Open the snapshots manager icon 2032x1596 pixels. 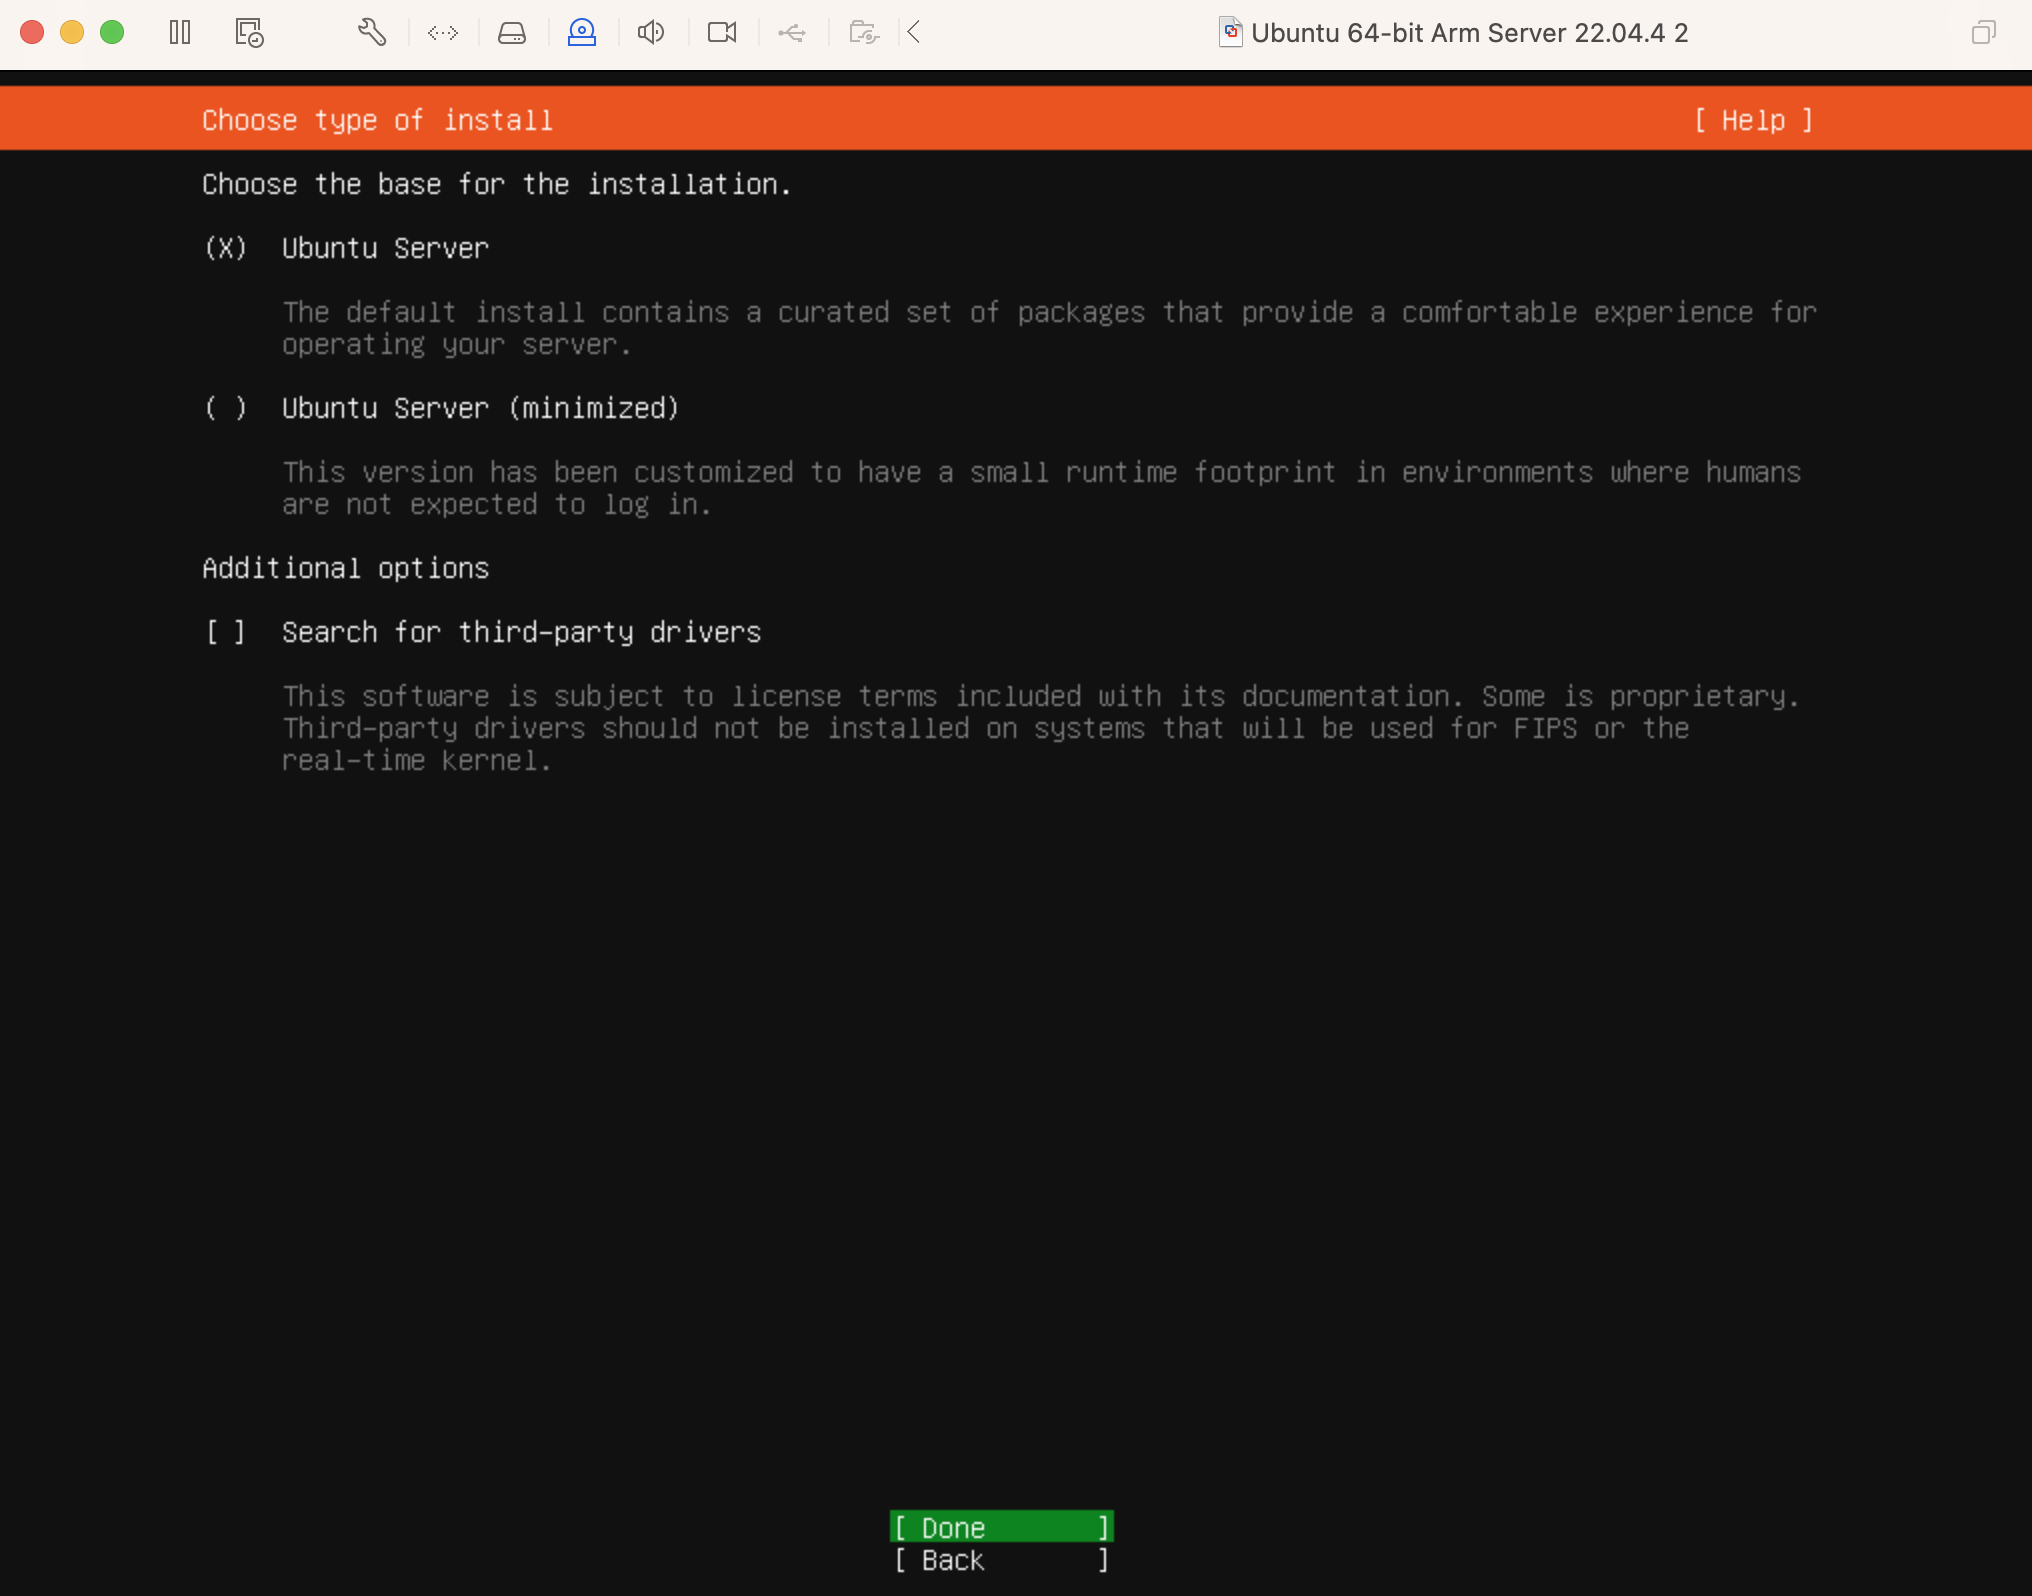click(249, 33)
